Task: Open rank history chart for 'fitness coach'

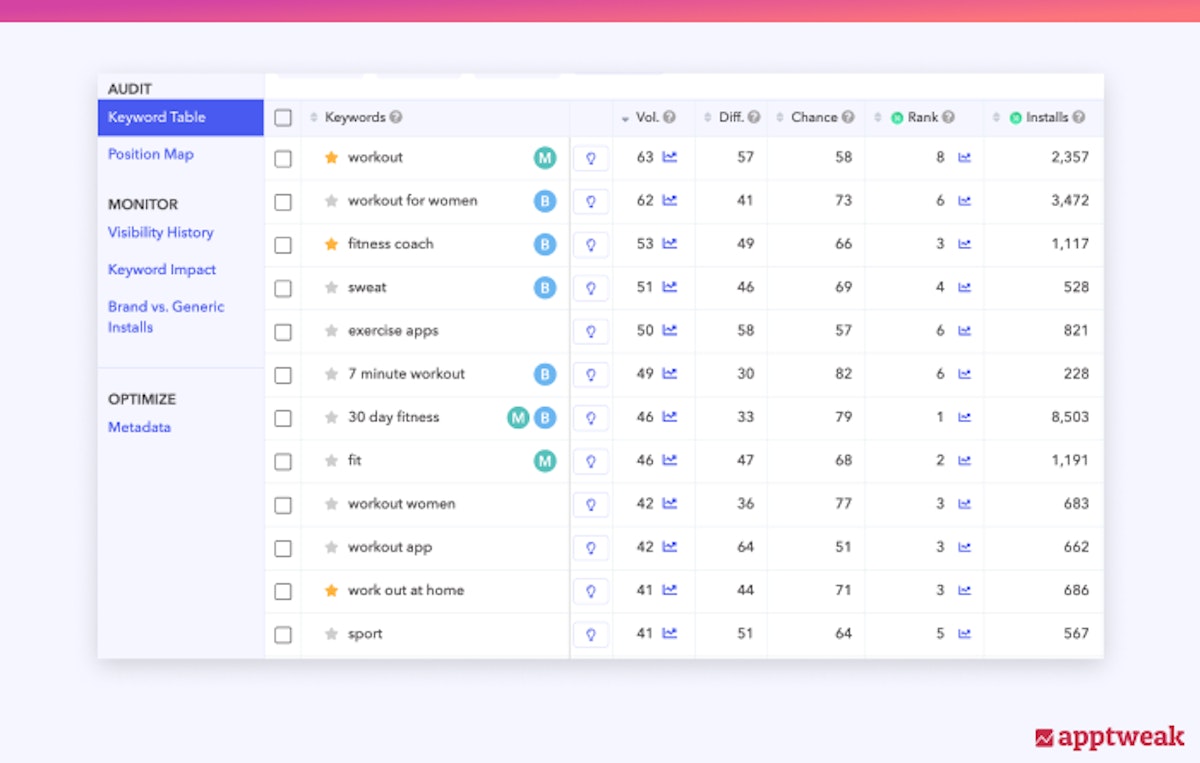Action: coord(964,244)
